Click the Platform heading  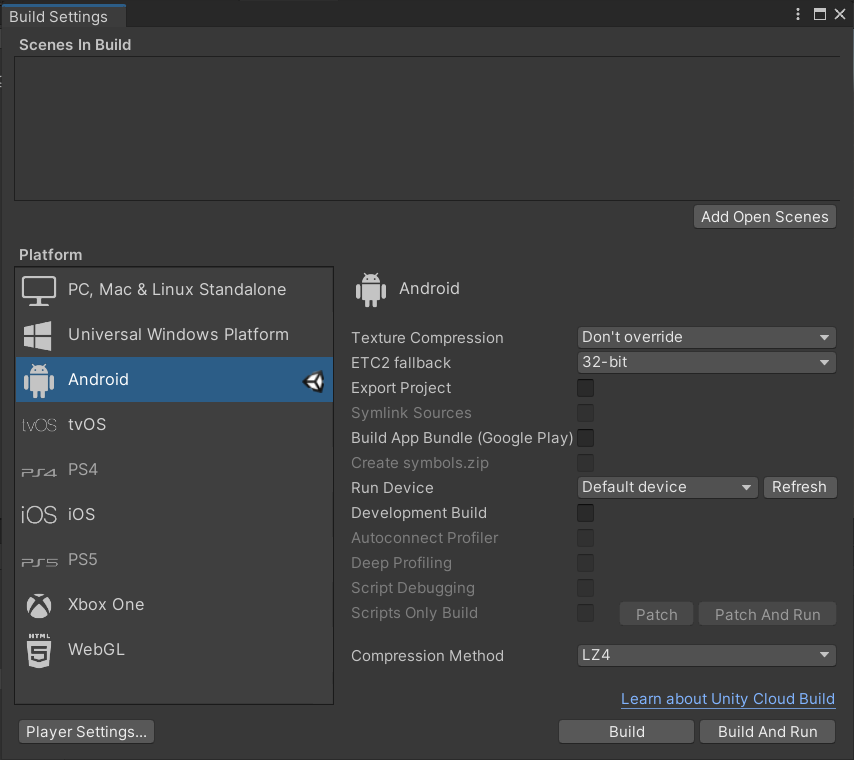point(51,255)
